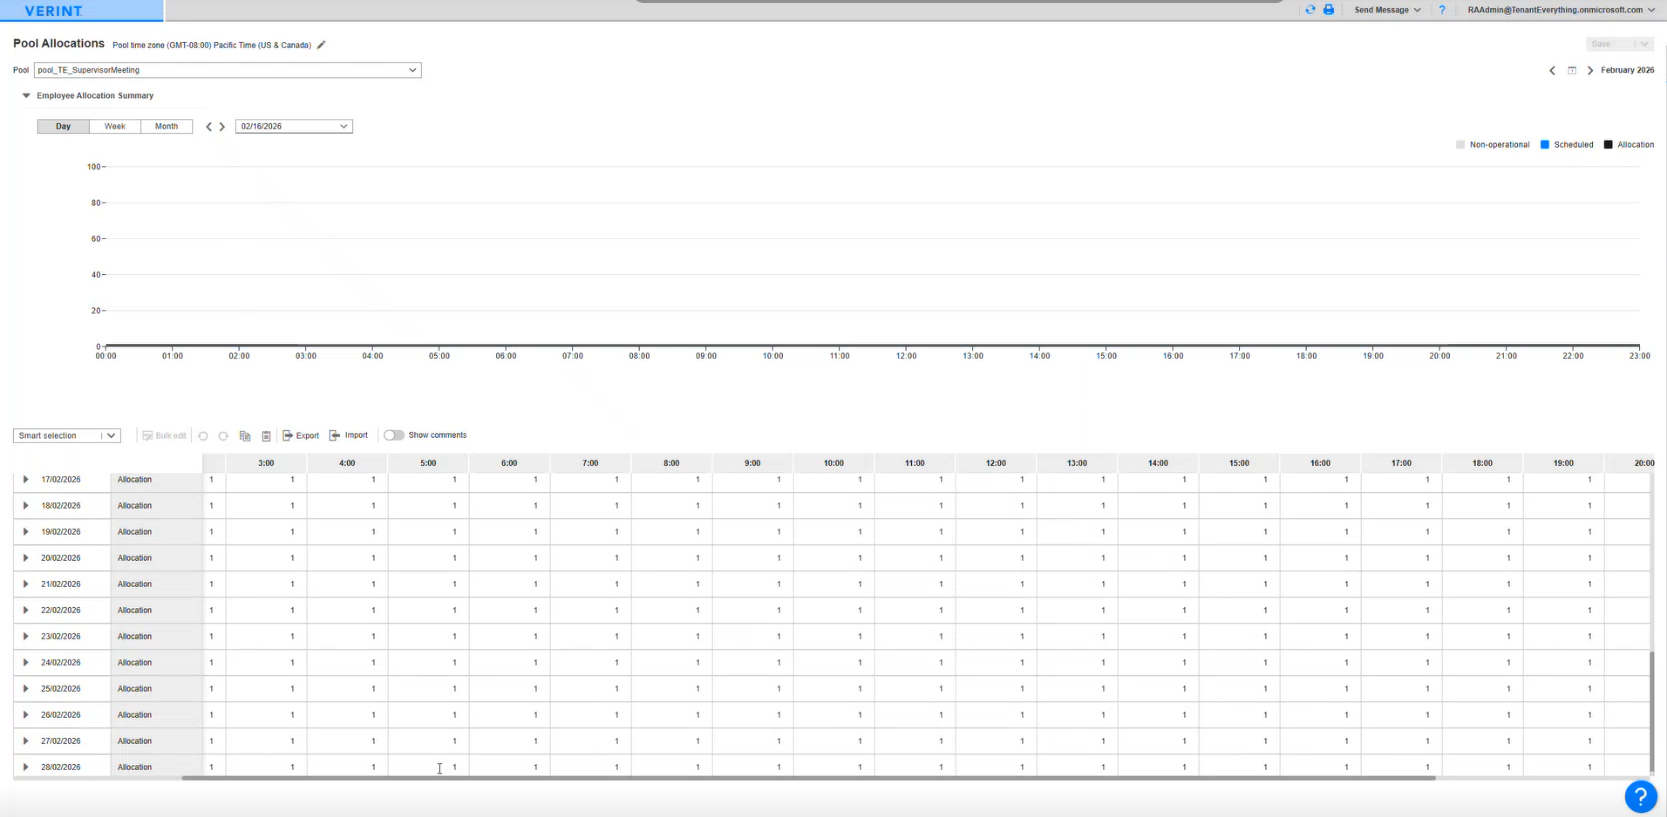The image size is (1667, 817).
Task: Expand the 24/02/2026 row
Action: click(x=26, y=663)
